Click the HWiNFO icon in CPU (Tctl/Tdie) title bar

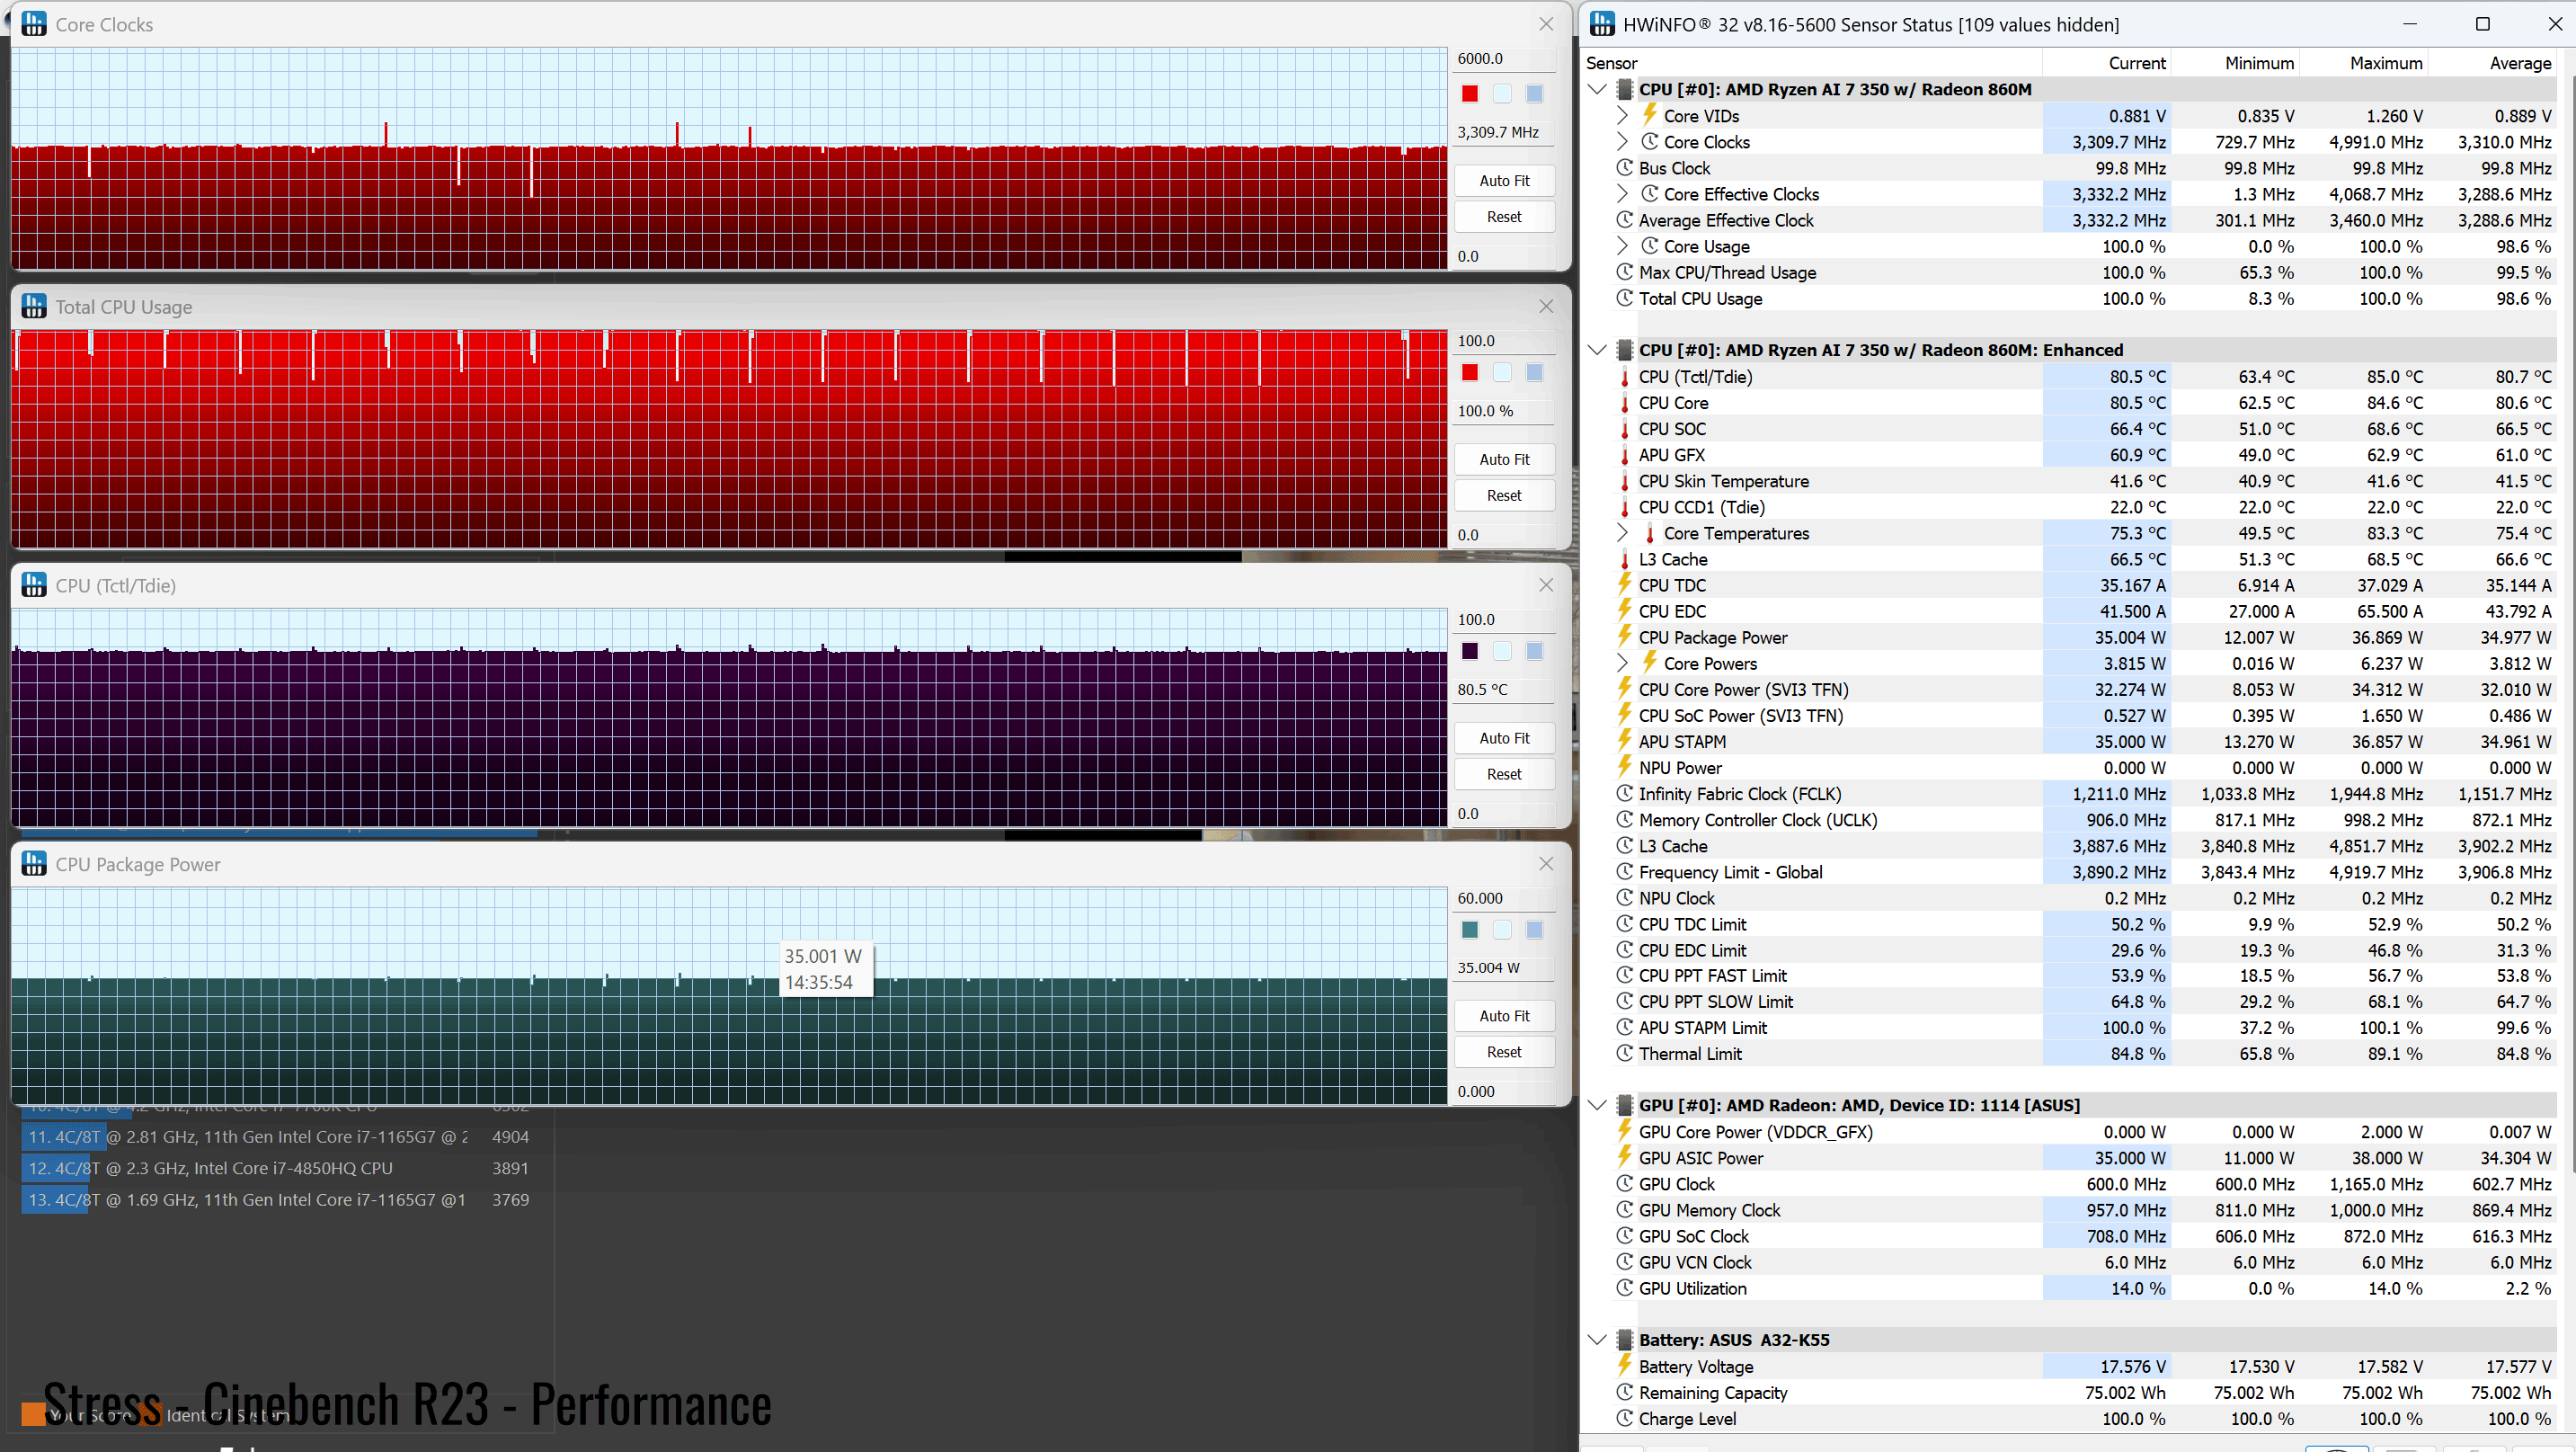pyautogui.click(x=34, y=585)
